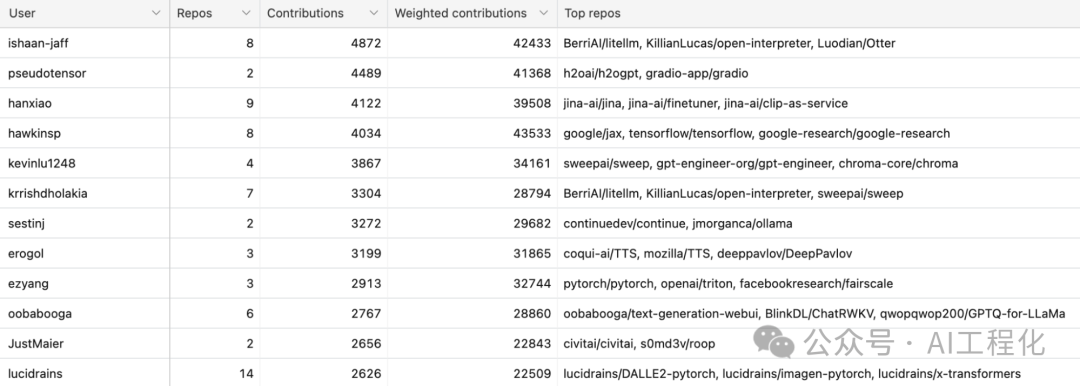Click weighted contributions value 22509

tap(532, 374)
